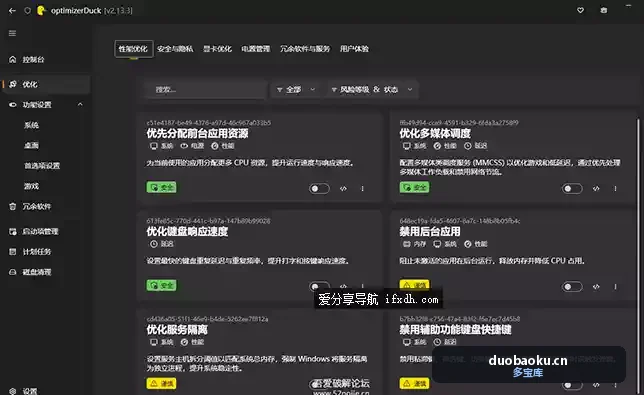Click the shield icon beside the duck logo
This screenshot has width=644, height=395.
point(28,11)
